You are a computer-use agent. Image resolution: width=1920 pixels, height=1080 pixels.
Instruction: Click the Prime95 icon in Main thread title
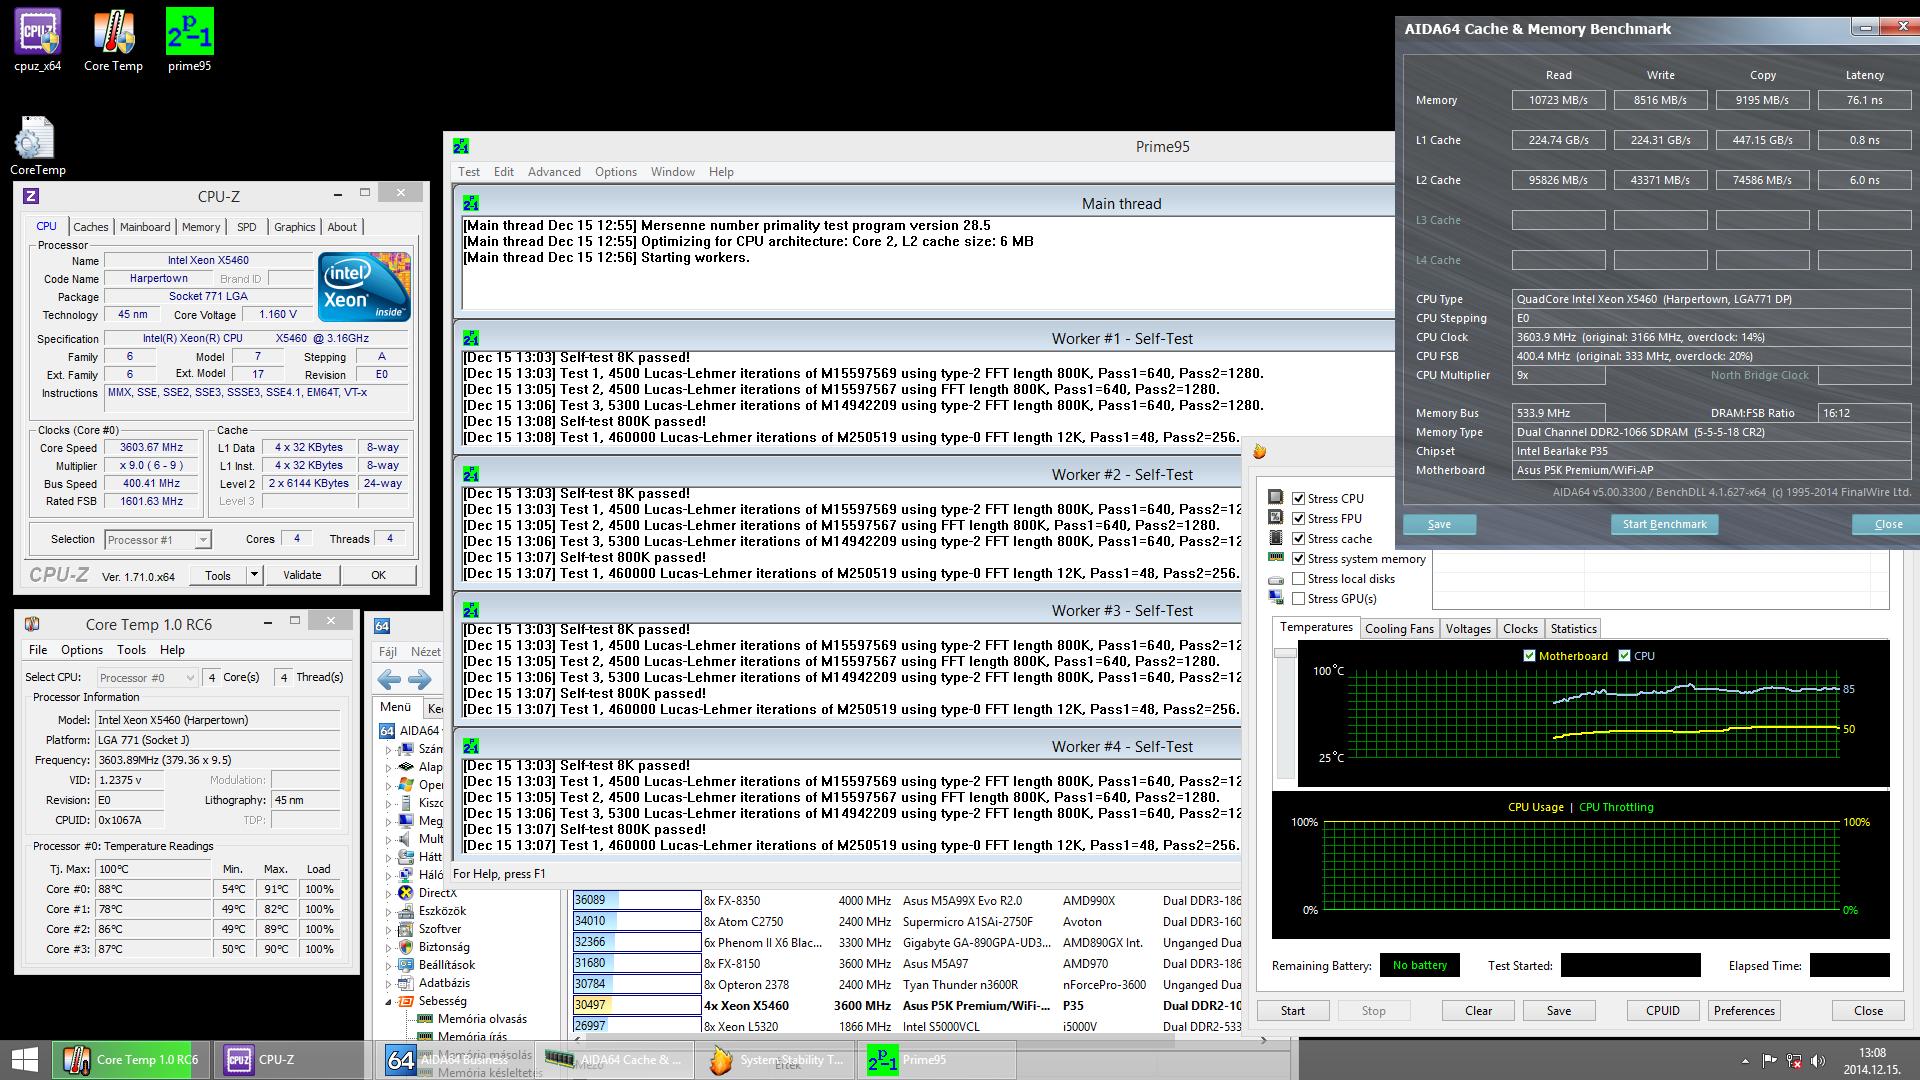click(471, 203)
